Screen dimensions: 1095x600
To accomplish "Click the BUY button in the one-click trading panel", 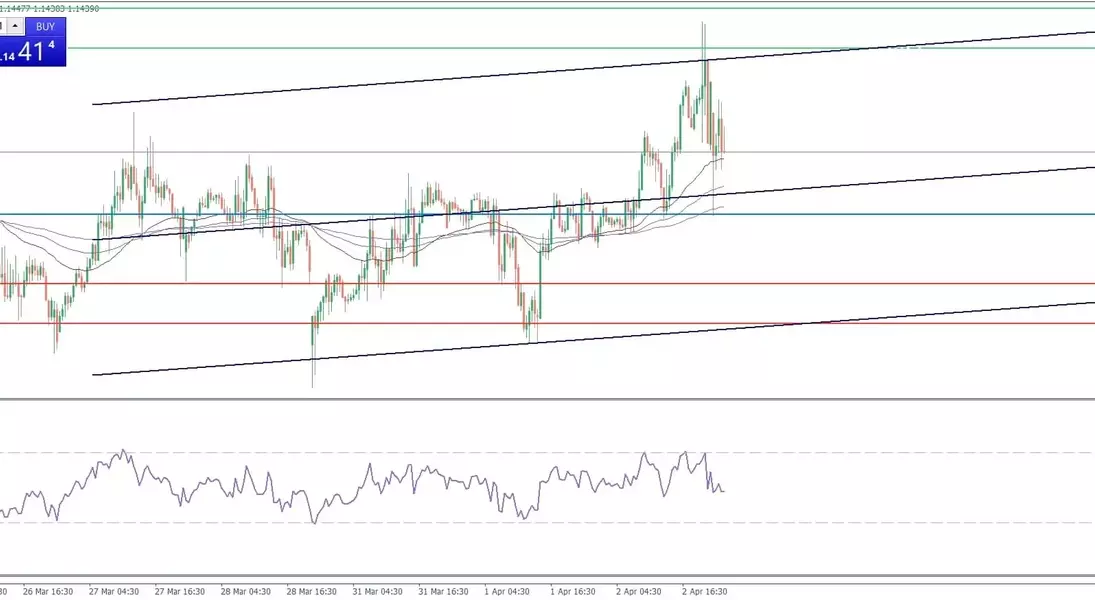I will click(45, 27).
